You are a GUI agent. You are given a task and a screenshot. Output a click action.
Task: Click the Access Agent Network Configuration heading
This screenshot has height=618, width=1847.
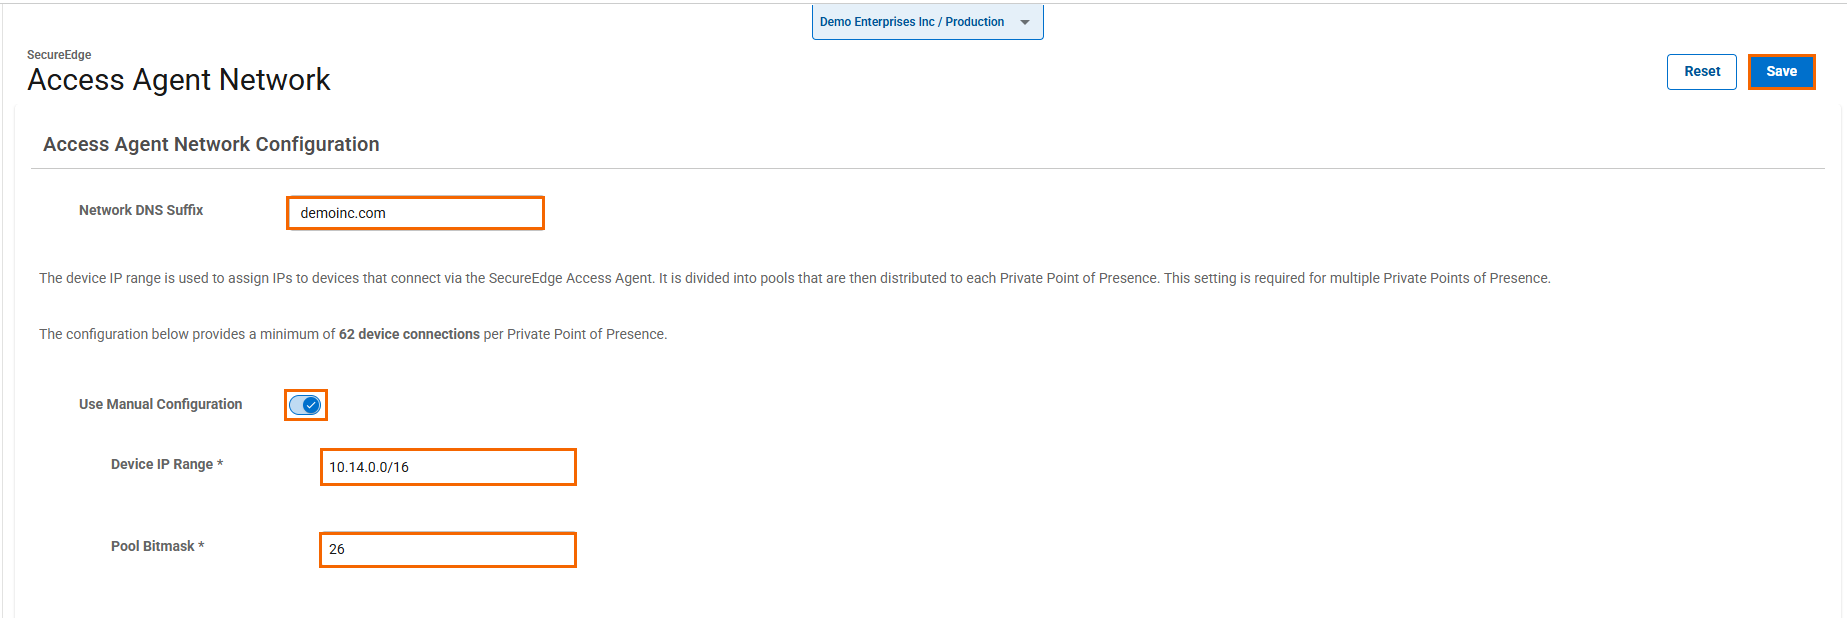[x=211, y=144]
